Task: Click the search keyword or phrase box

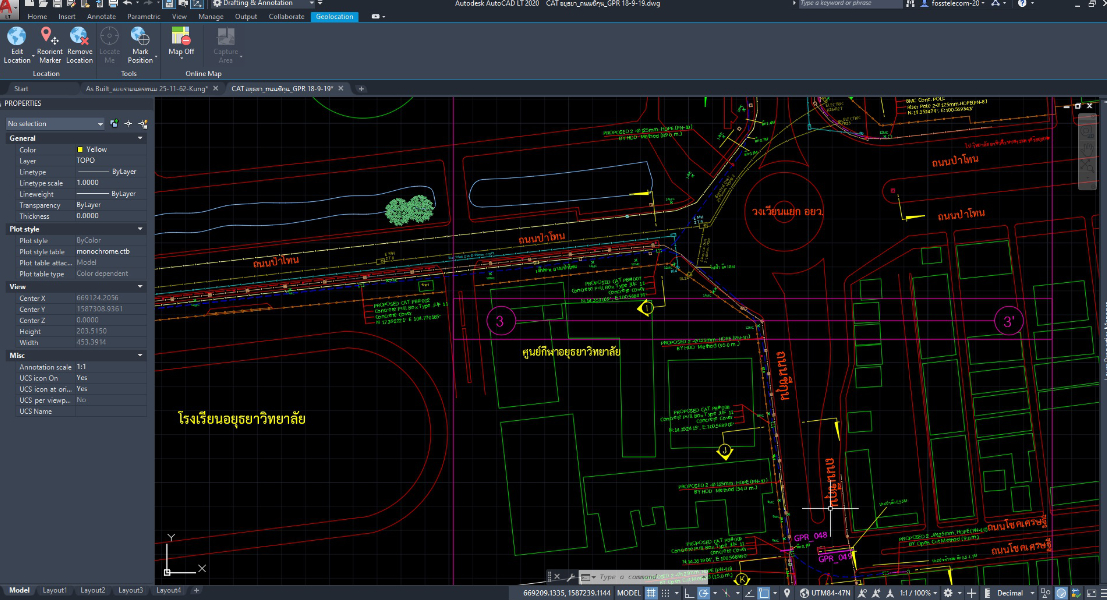Action: (850, 4)
